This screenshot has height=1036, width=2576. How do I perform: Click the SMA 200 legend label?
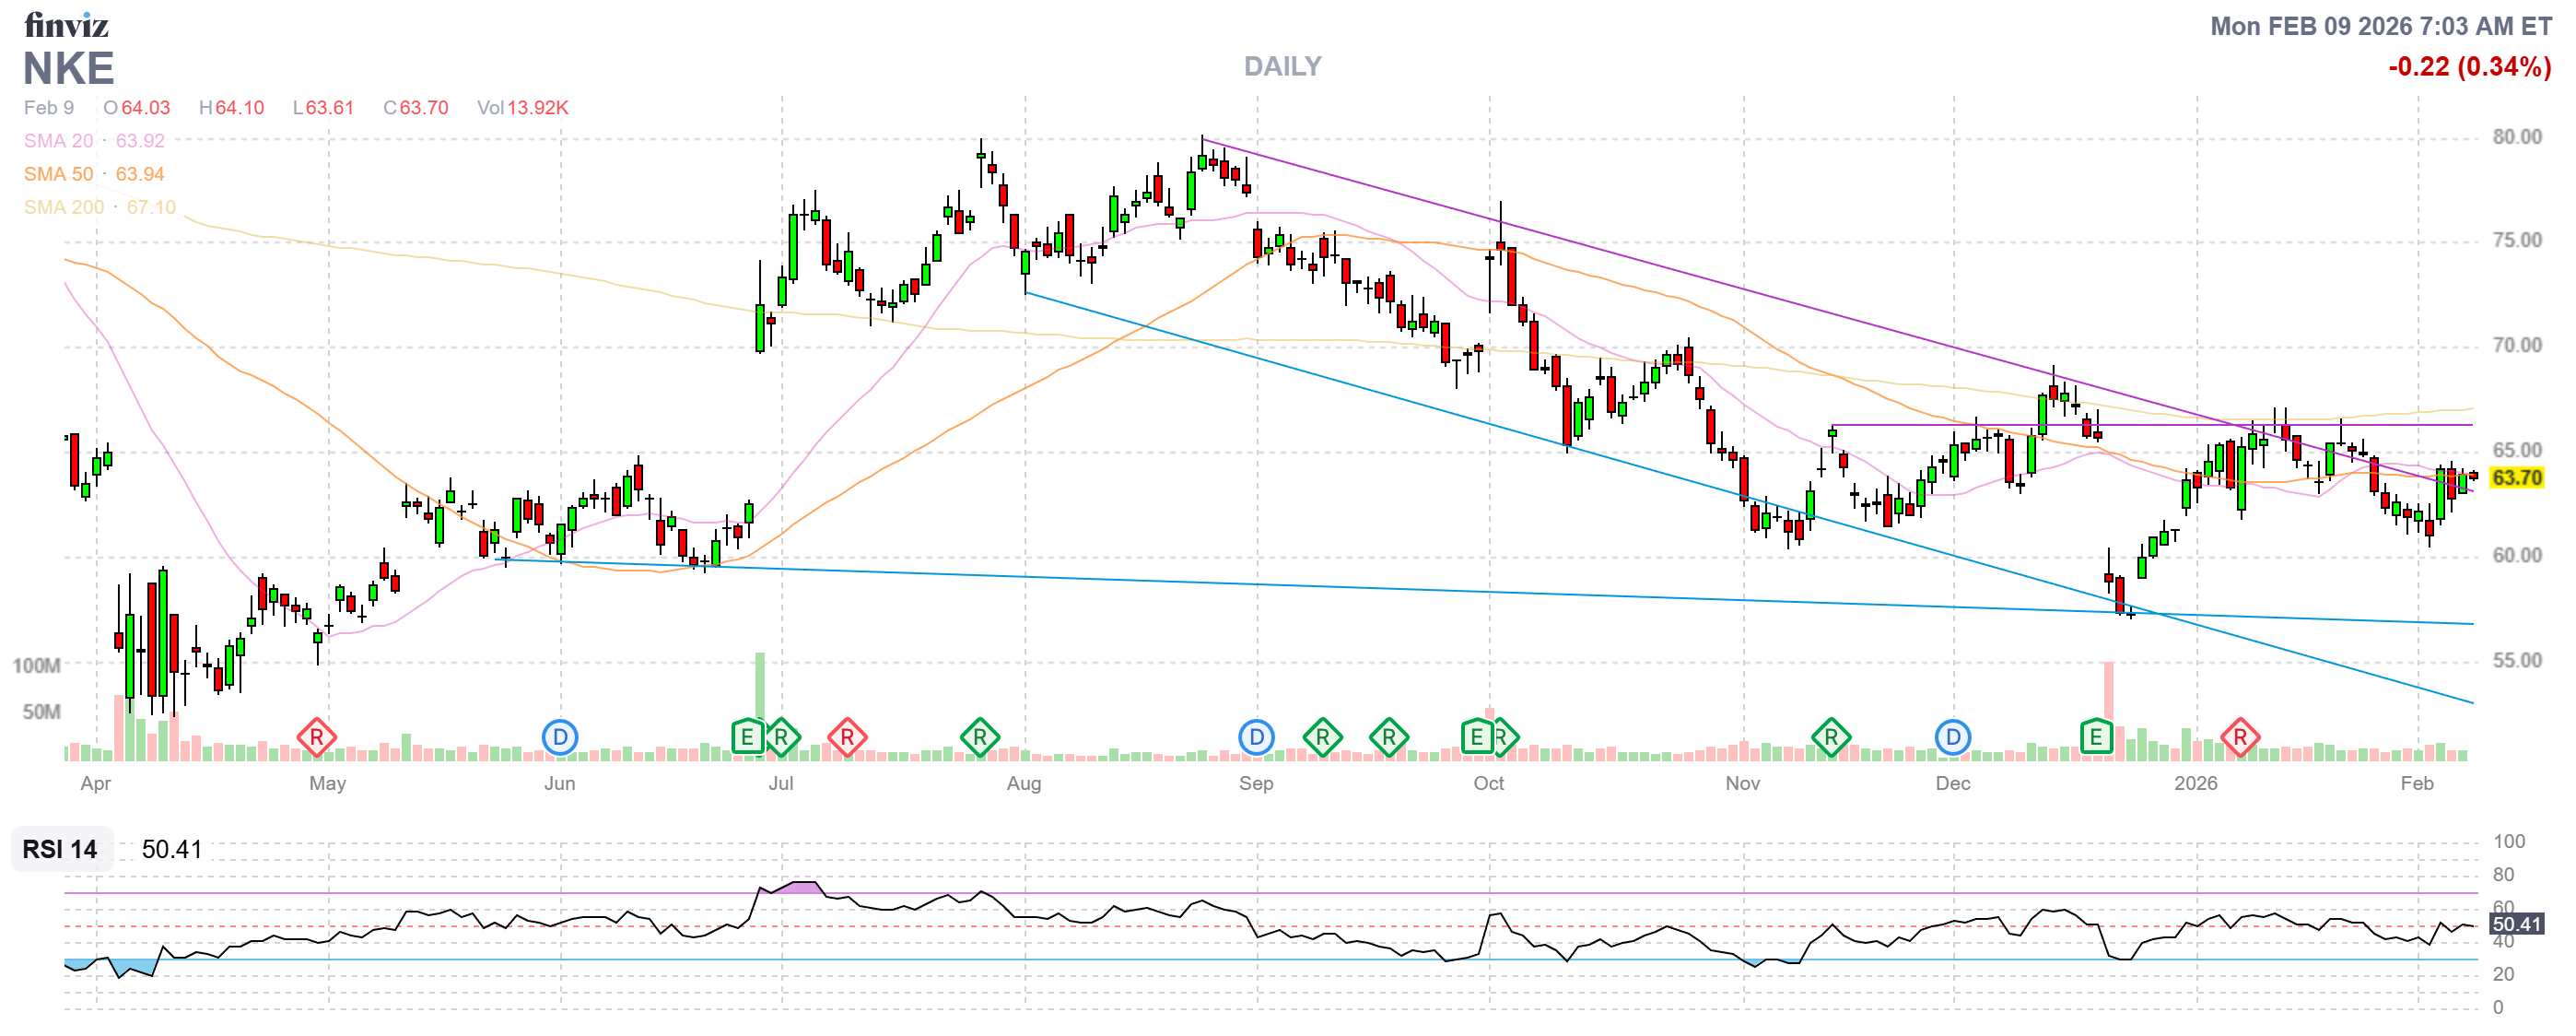click(x=63, y=207)
